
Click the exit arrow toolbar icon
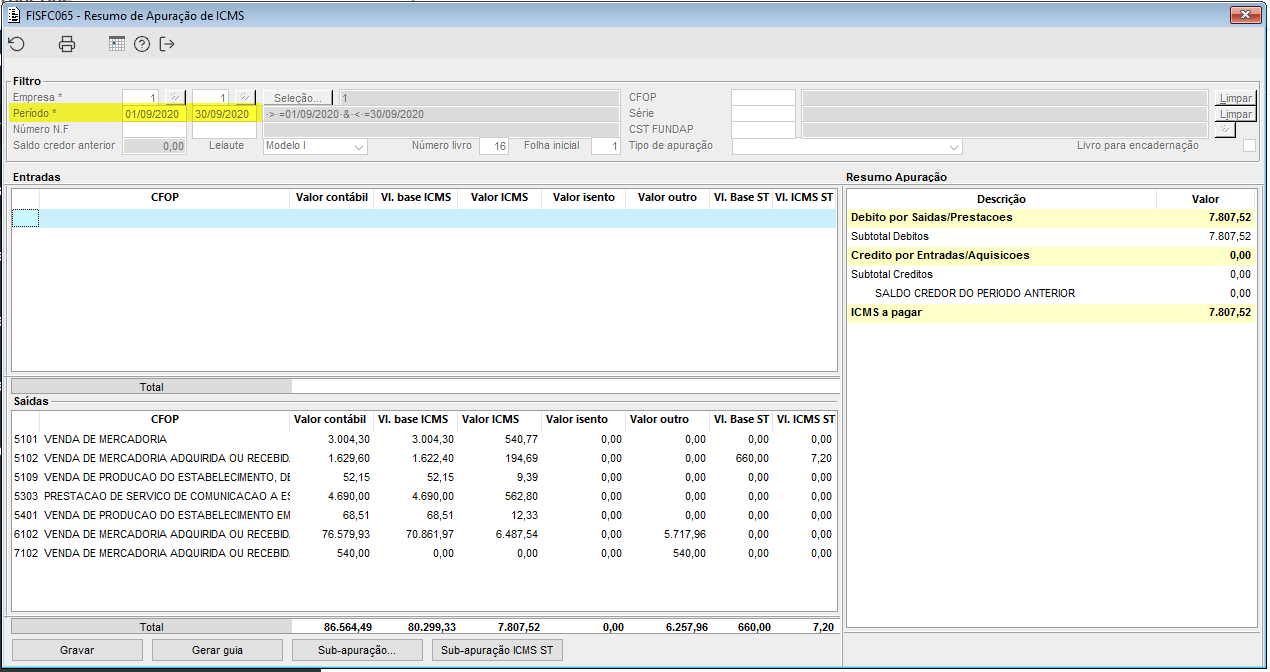[167, 44]
